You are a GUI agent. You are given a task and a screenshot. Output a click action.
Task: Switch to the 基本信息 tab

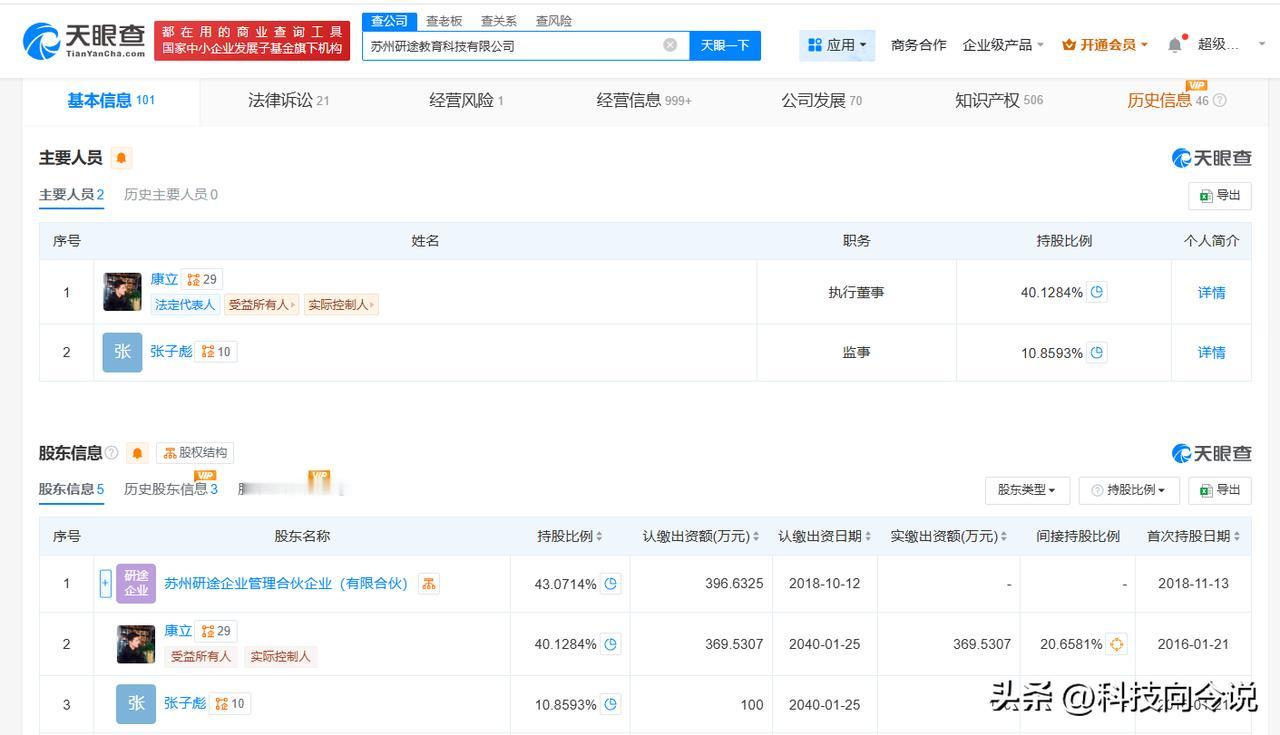click(111, 100)
